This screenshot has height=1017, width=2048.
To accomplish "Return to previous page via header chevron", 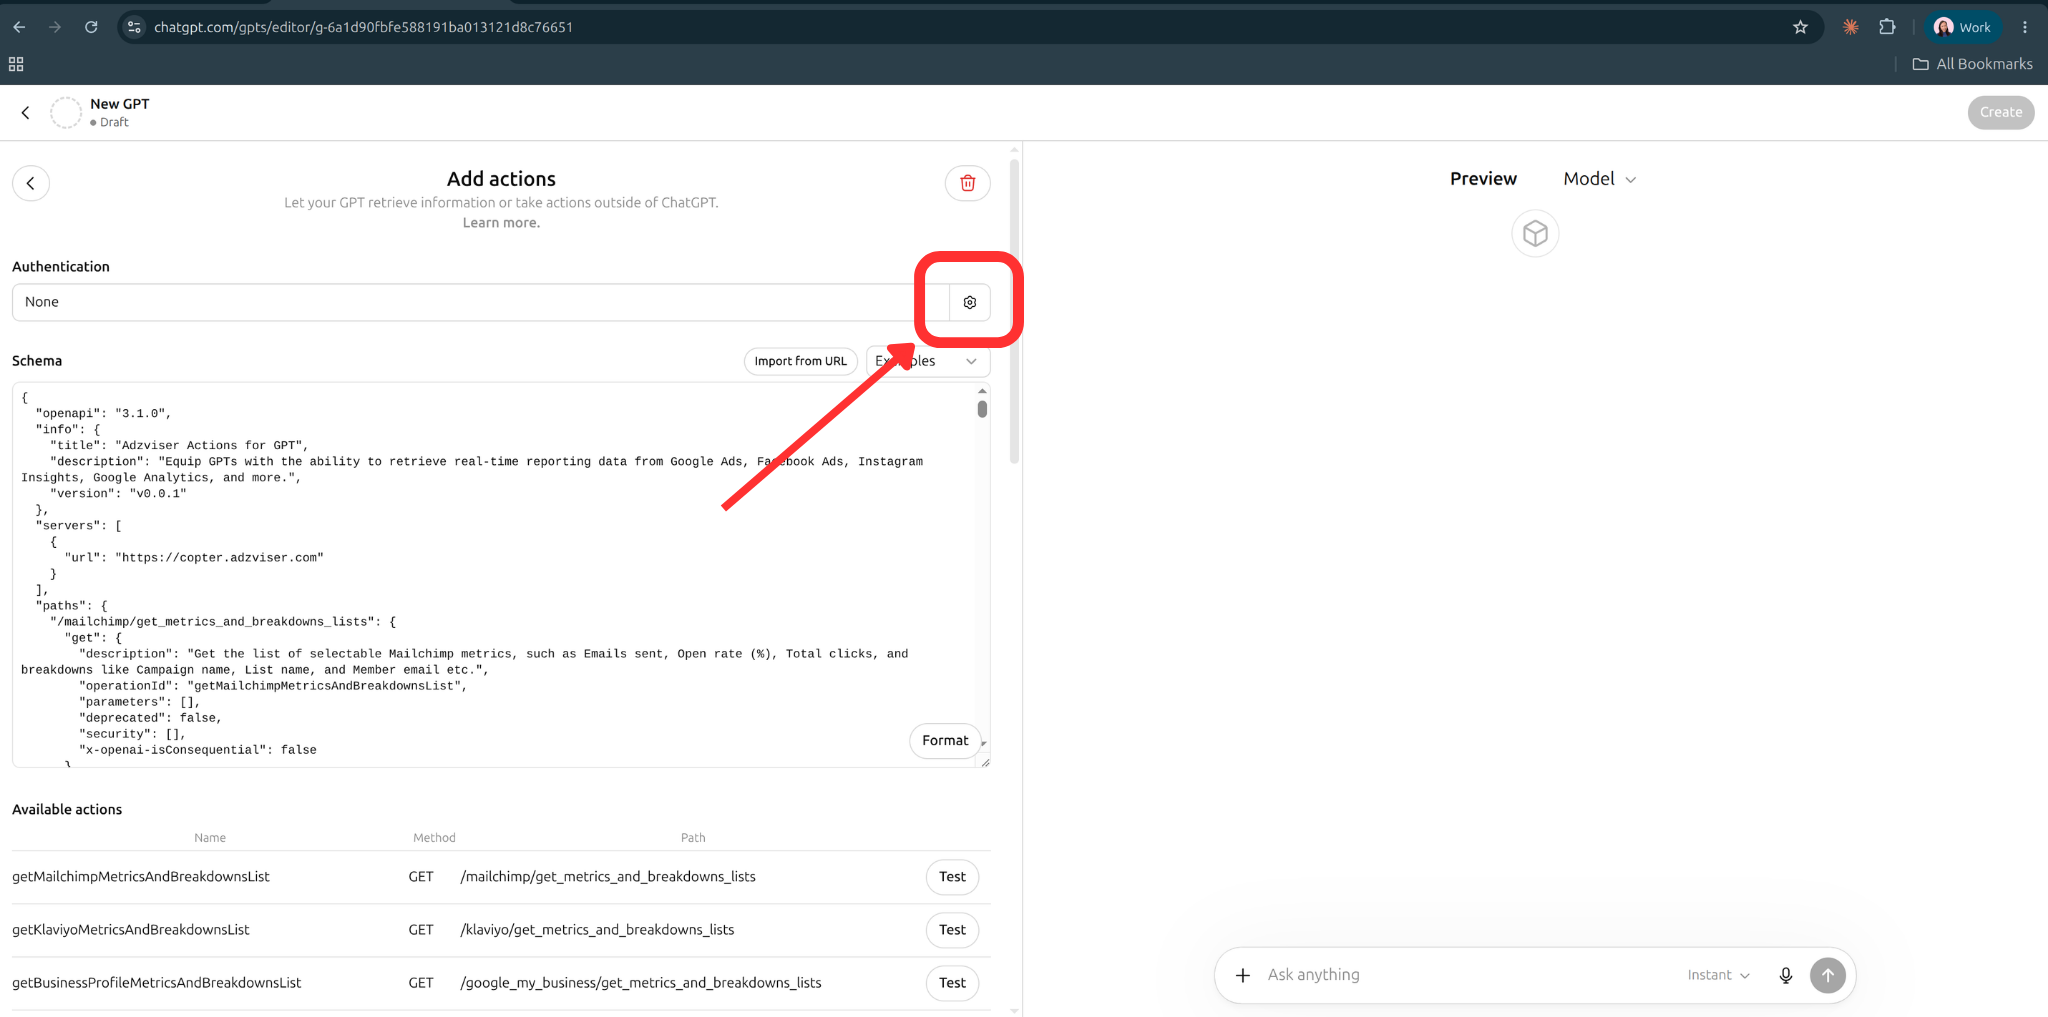I will coord(26,112).
